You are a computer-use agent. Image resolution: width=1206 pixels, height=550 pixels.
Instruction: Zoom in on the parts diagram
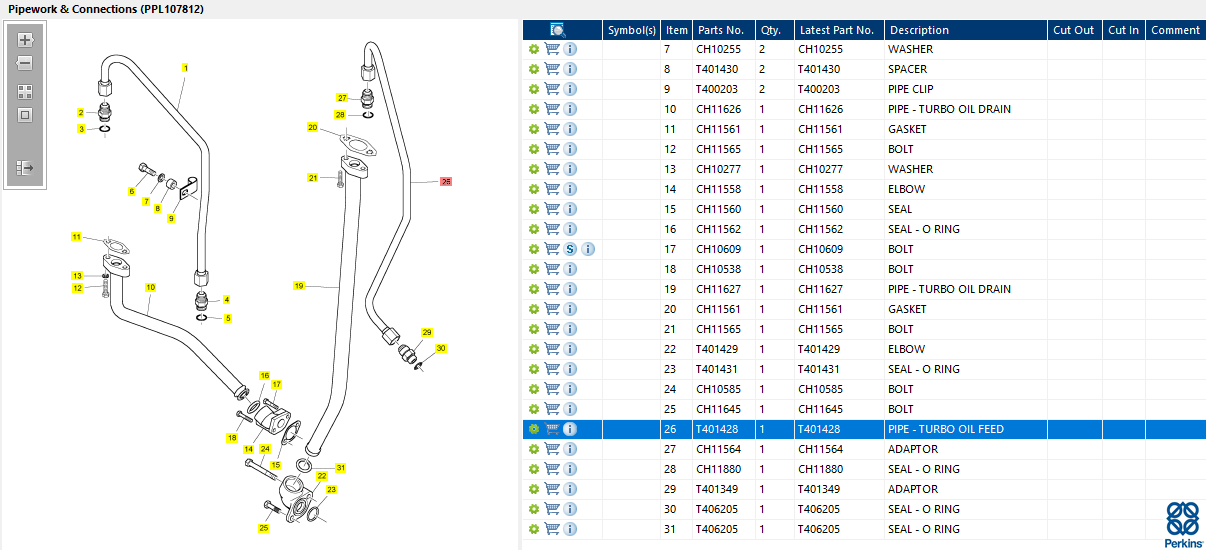25,40
